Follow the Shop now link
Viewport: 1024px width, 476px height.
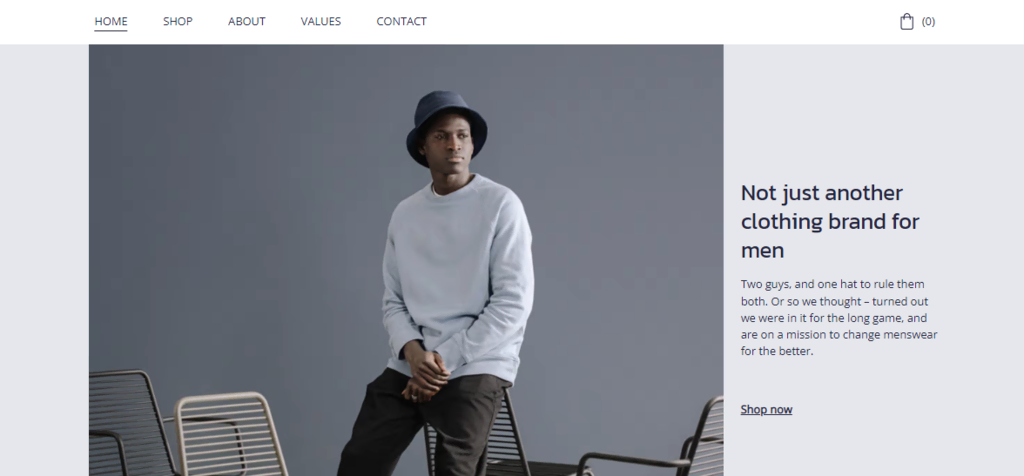[x=766, y=409]
